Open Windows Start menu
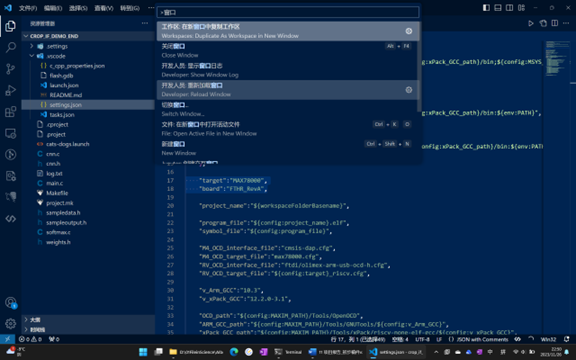 143,352
